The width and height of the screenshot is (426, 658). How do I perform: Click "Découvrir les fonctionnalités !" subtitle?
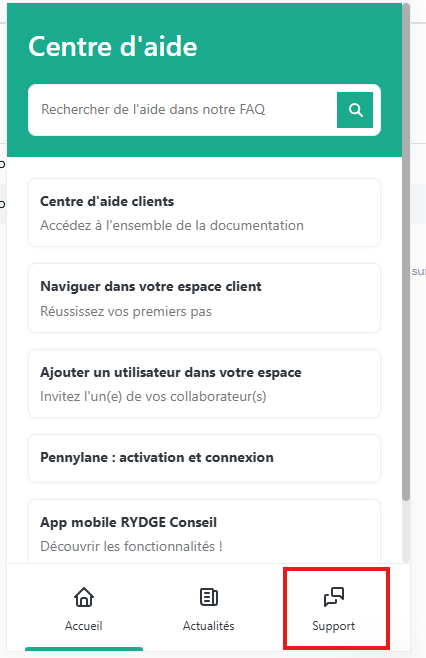pos(131,546)
